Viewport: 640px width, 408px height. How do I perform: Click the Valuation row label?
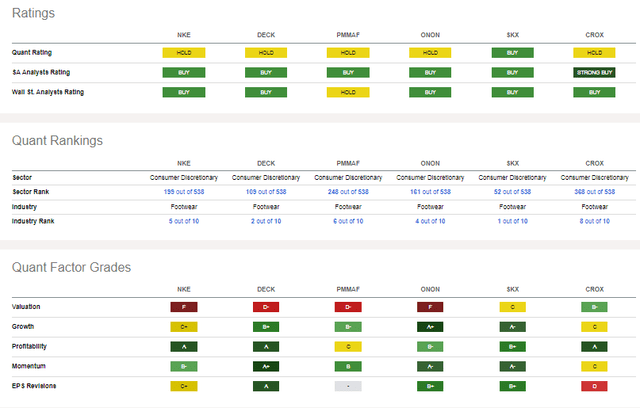tap(26, 307)
